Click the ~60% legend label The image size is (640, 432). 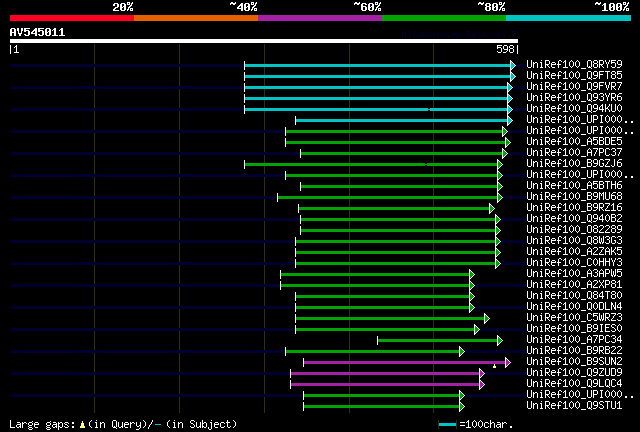point(367,7)
